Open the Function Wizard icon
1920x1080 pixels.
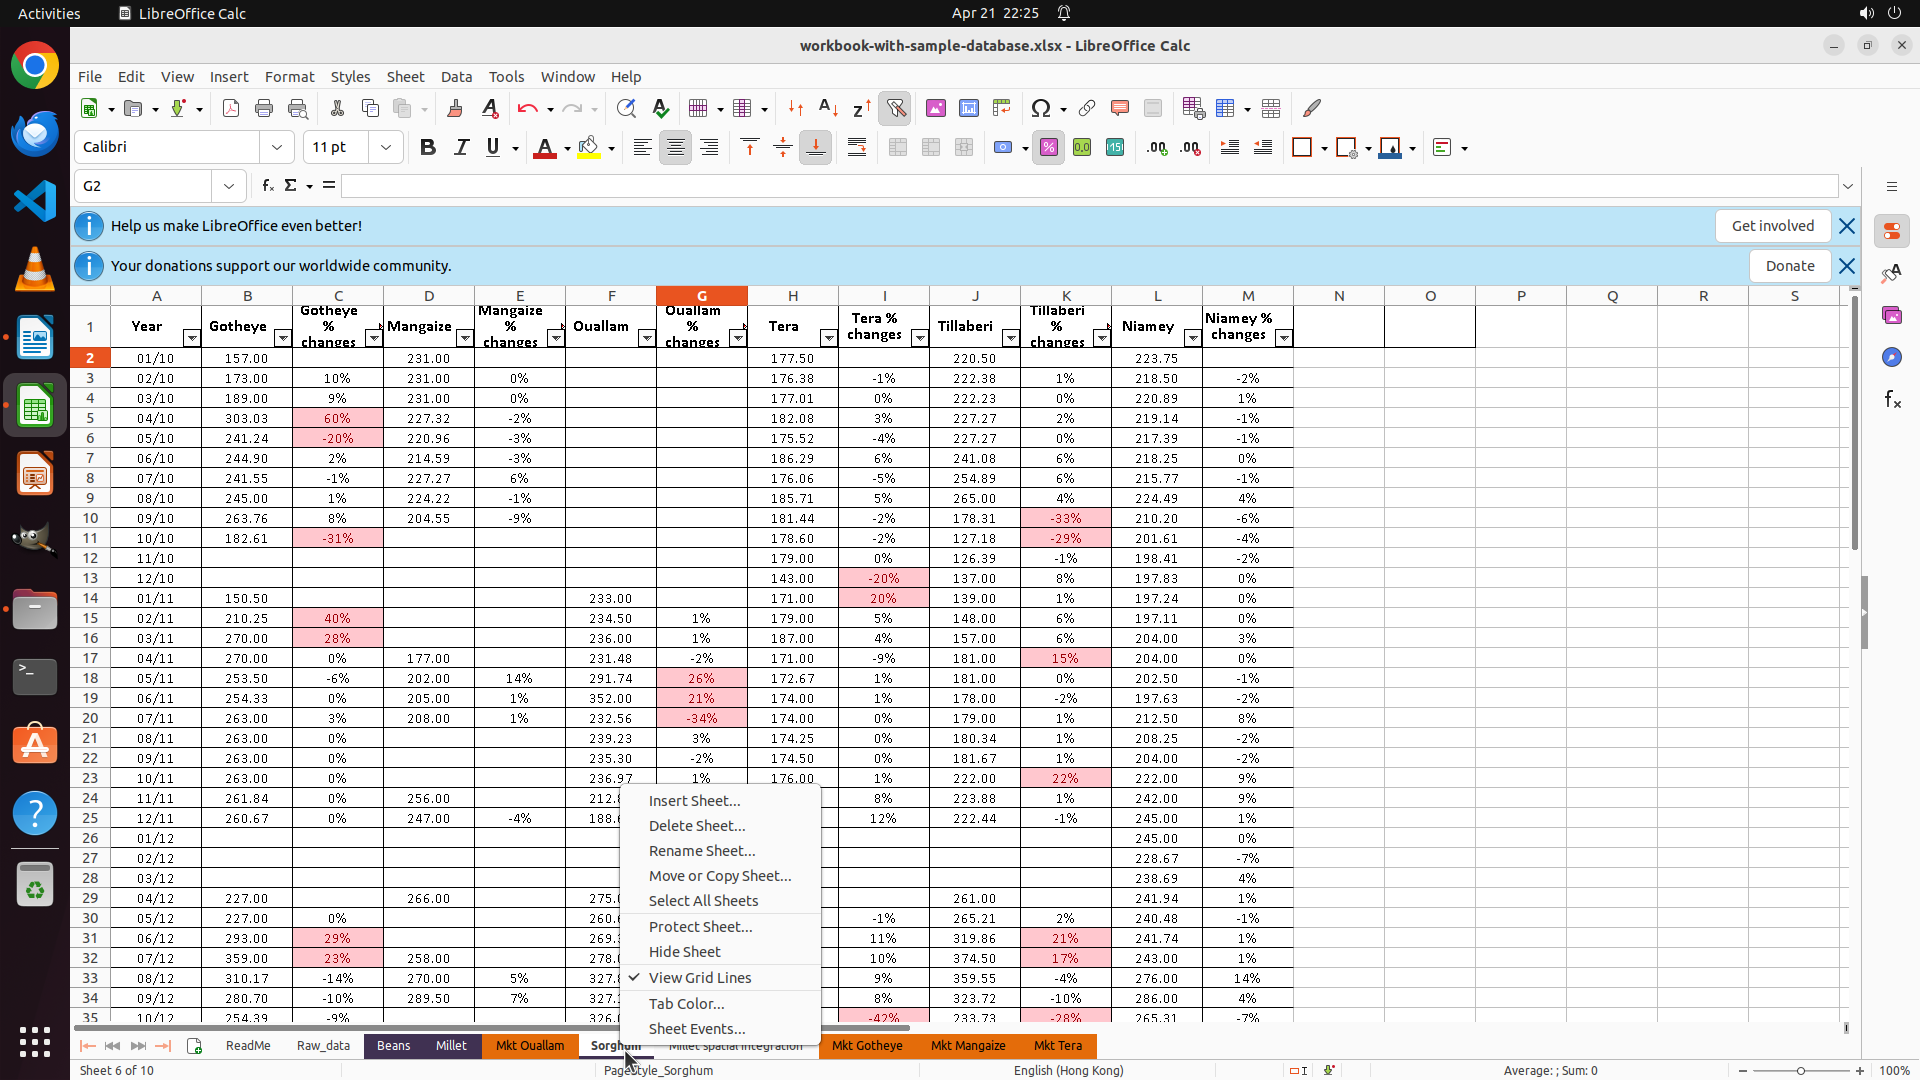click(x=267, y=186)
